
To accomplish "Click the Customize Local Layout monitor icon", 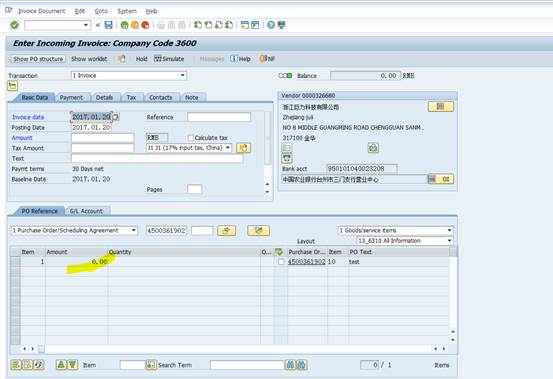I will 281,25.
